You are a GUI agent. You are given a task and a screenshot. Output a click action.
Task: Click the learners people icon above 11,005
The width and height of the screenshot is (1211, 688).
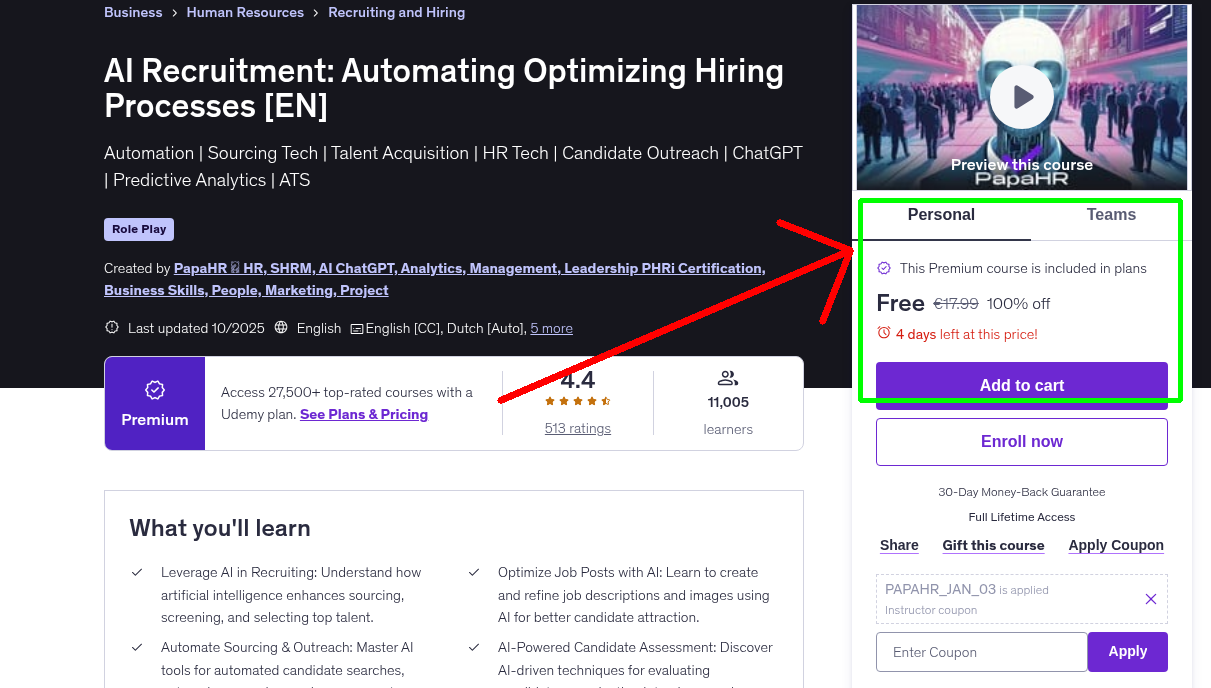pos(727,378)
